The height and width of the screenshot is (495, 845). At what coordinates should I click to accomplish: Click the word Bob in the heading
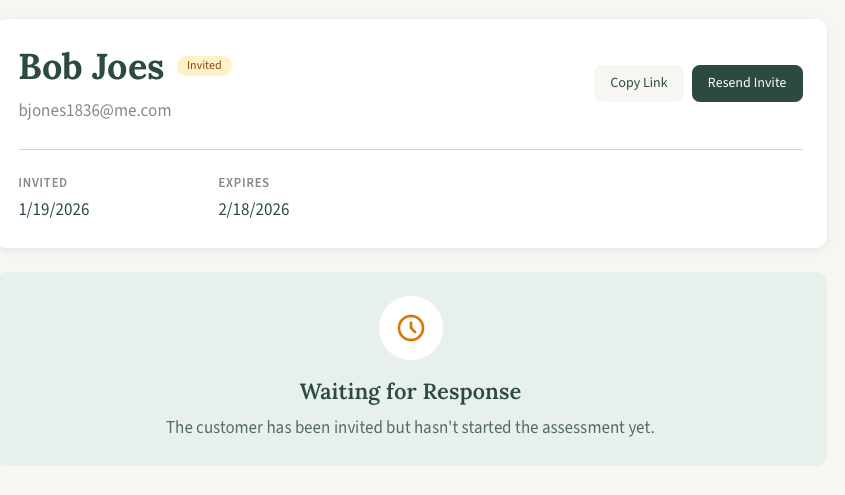[51, 67]
